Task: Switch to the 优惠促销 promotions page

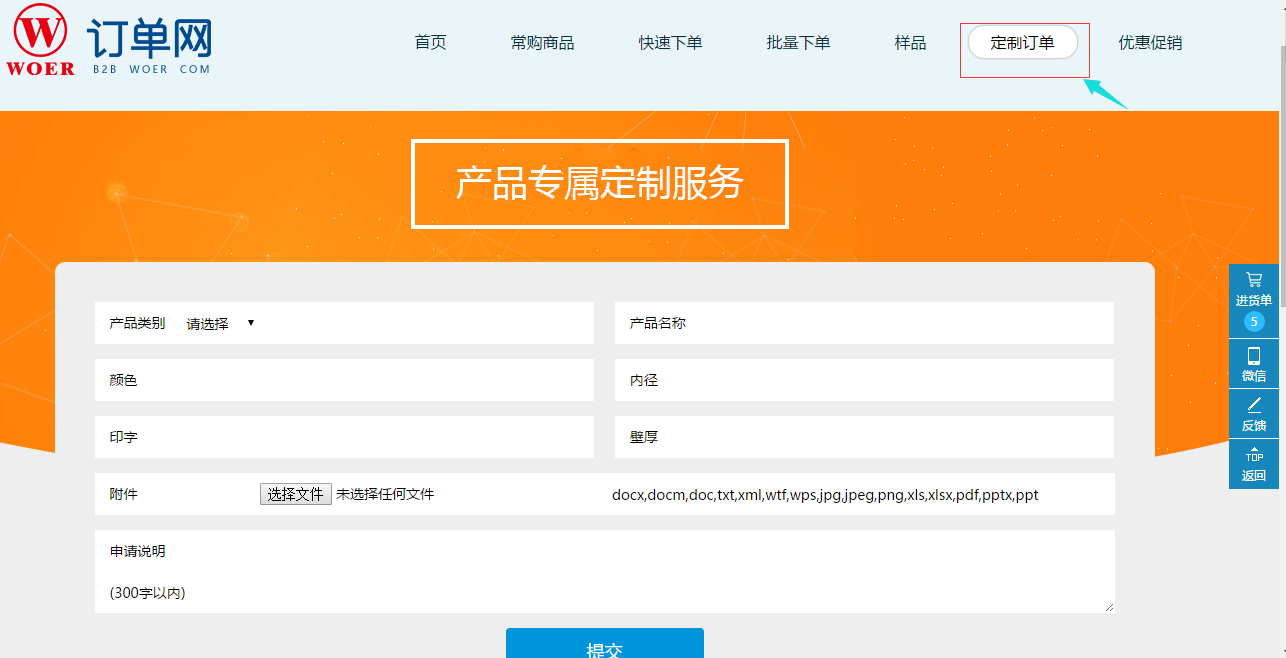Action: pyautogui.click(x=1149, y=42)
